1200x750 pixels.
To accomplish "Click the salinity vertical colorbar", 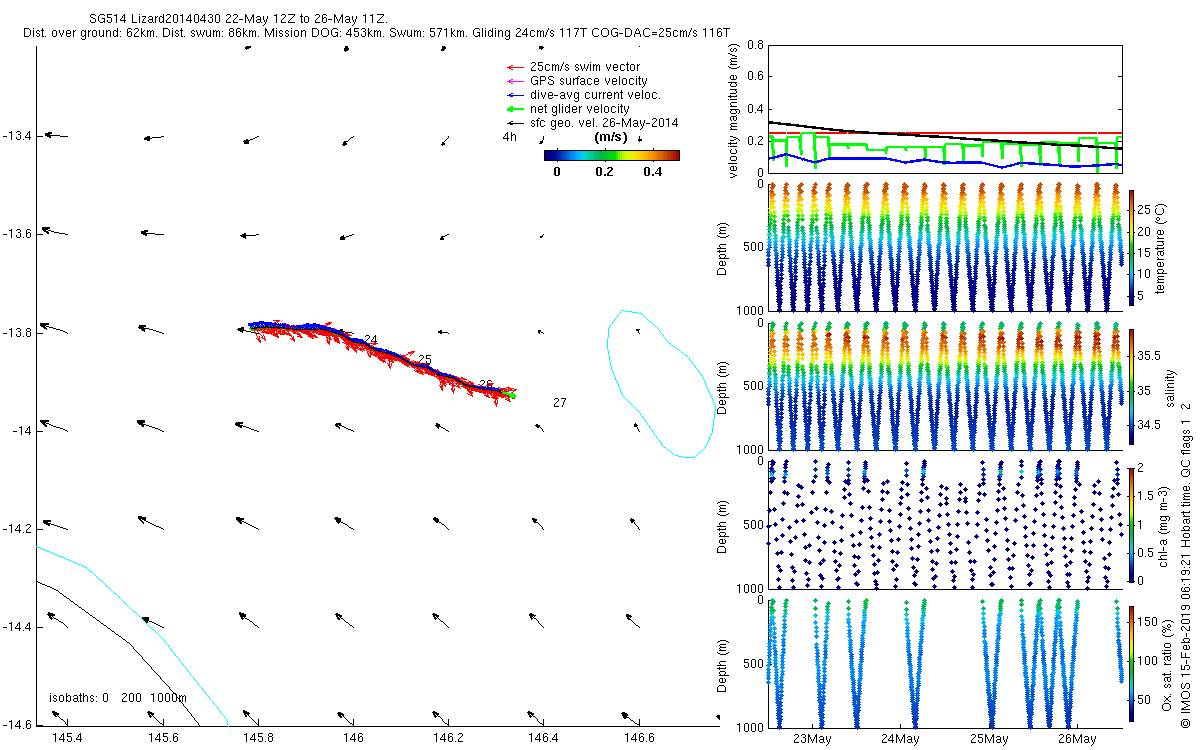I will click(x=1132, y=386).
